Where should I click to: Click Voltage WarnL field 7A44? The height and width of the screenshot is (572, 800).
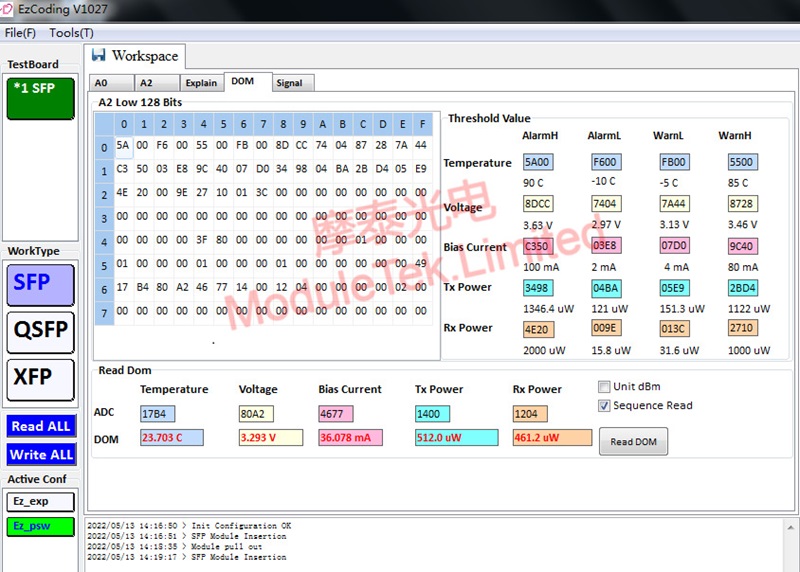click(674, 204)
